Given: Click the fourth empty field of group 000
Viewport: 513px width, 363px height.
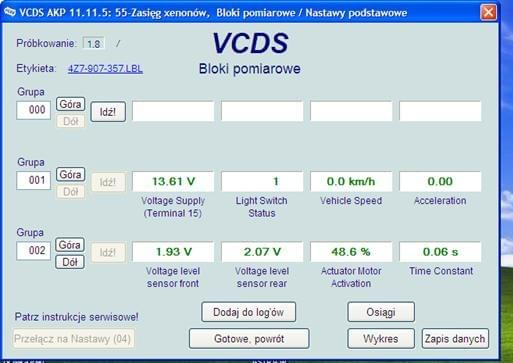Looking at the screenshot, I should click(x=440, y=111).
